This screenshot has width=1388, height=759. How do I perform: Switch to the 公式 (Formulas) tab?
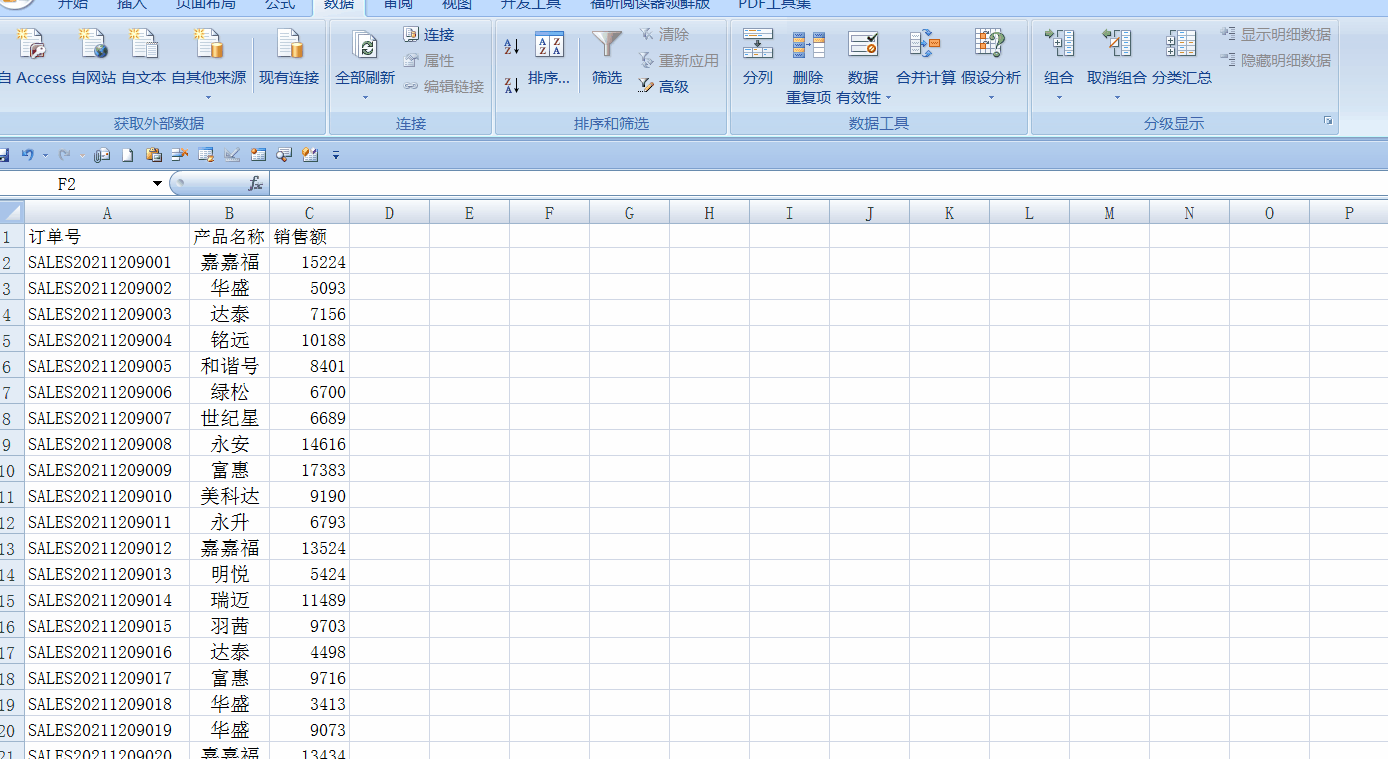[x=280, y=5]
